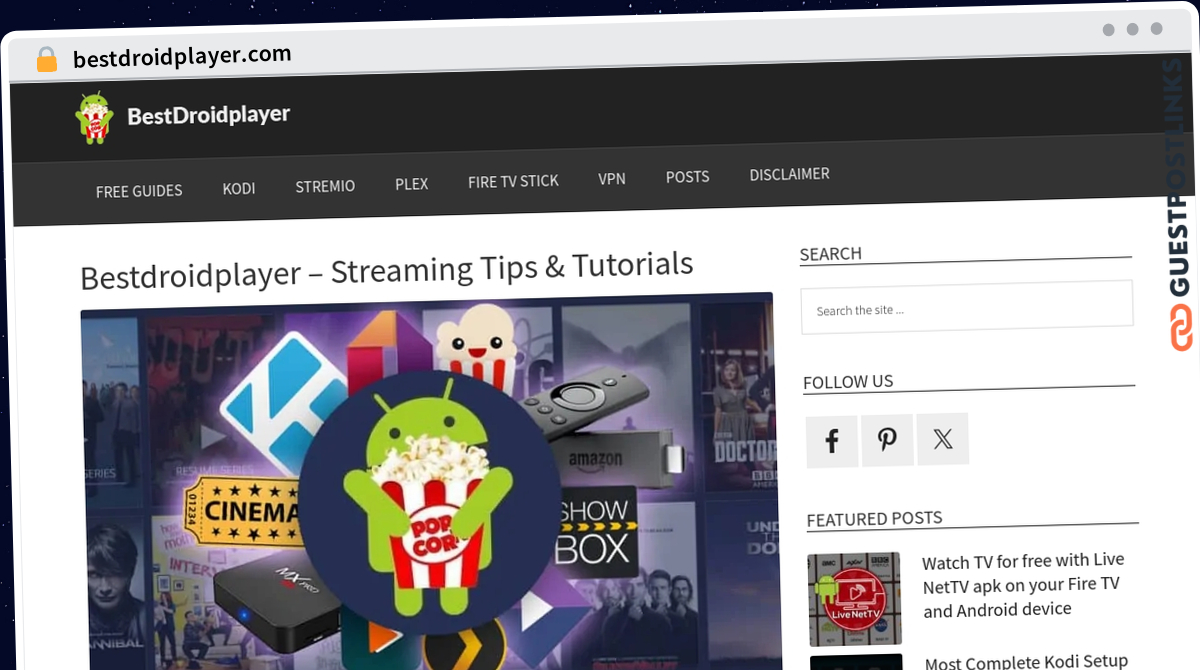Open the DISCLAIMER page link
This screenshot has height=670, width=1200.
(790, 174)
